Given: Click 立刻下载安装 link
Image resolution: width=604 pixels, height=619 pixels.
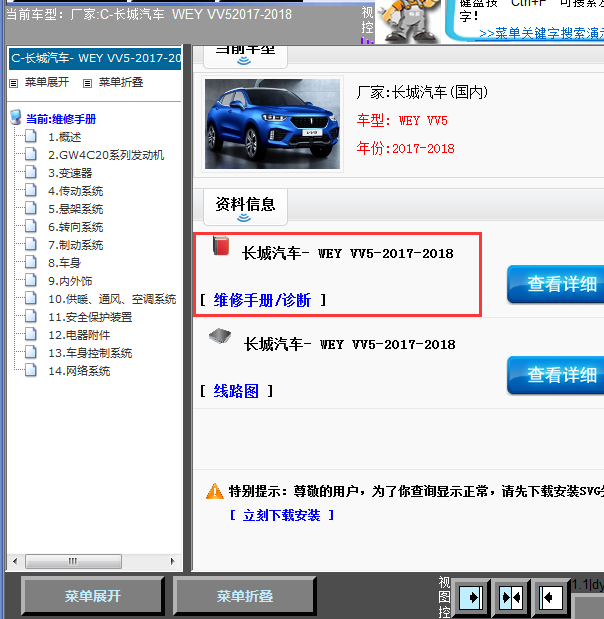Looking at the screenshot, I should coord(281,515).
